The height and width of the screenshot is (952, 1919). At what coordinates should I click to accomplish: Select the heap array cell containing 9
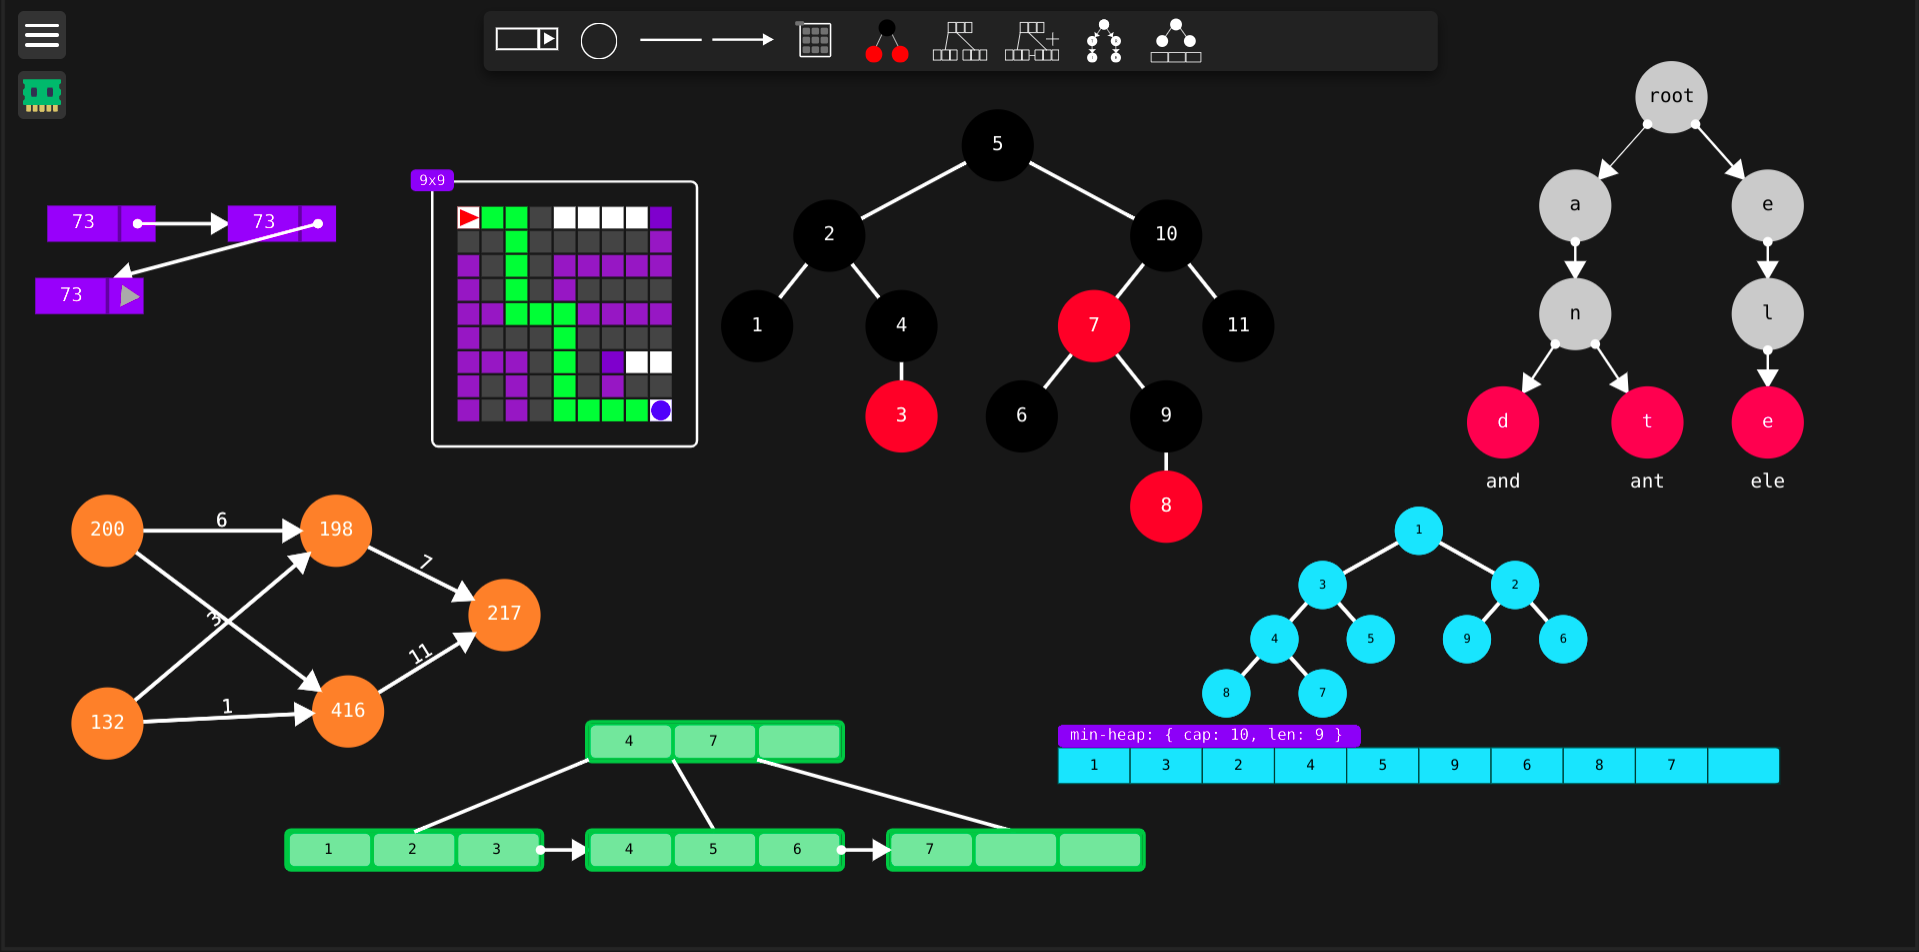(1454, 765)
